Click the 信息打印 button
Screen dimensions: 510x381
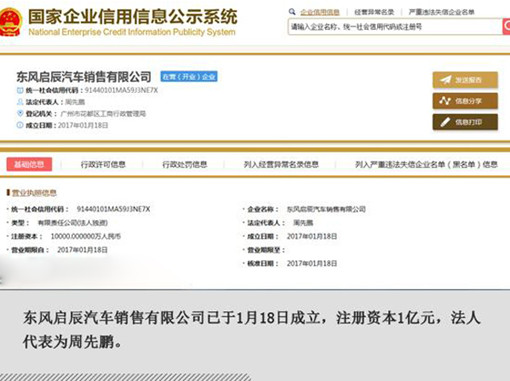(x=465, y=122)
